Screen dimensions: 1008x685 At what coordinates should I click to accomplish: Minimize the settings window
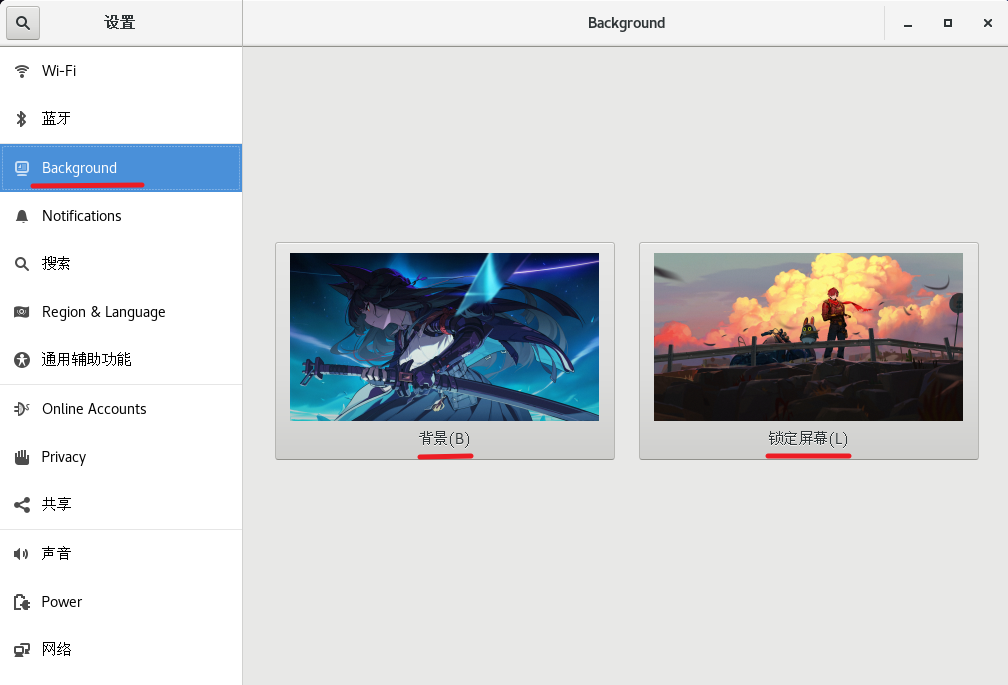click(x=908, y=24)
